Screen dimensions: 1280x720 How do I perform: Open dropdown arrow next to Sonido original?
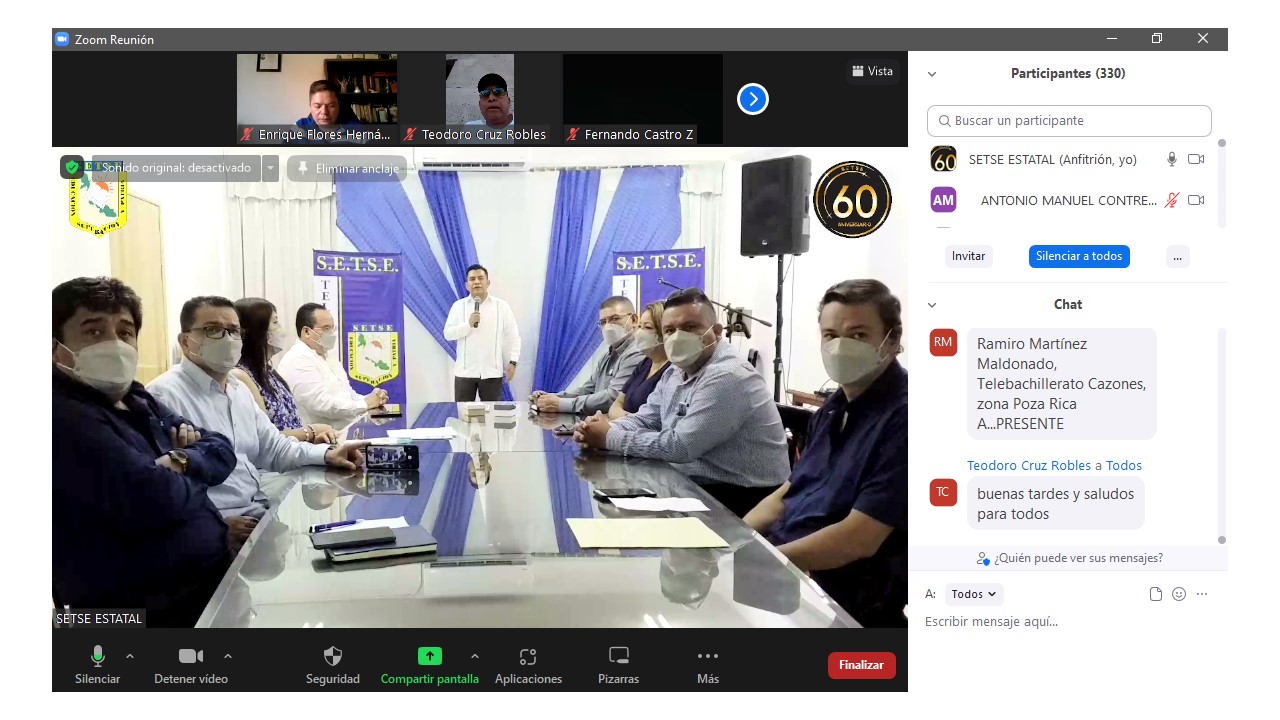tap(270, 168)
